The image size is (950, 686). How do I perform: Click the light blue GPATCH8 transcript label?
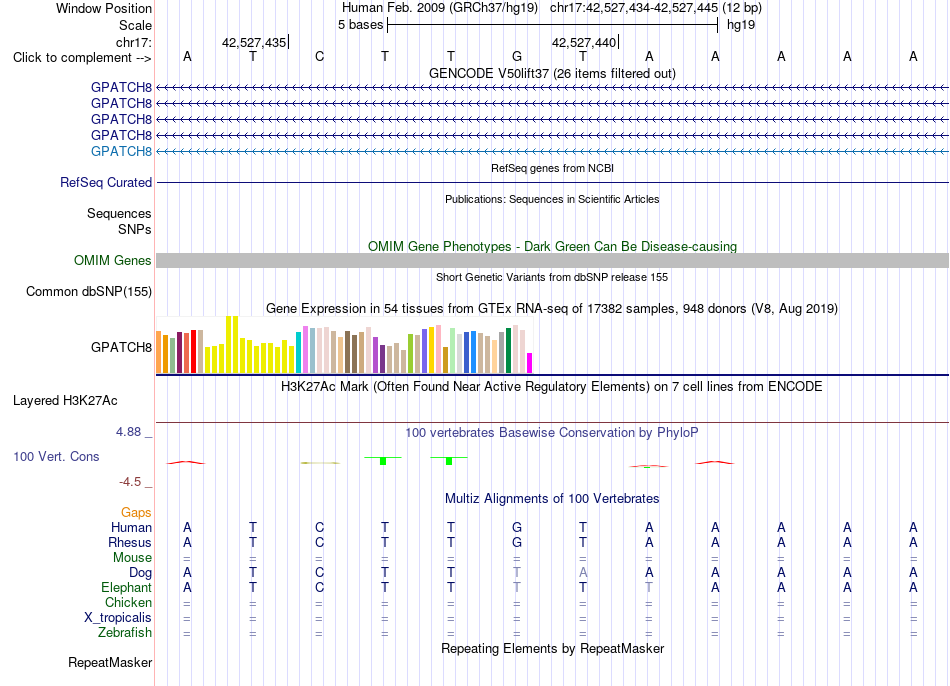pos(121,151)
